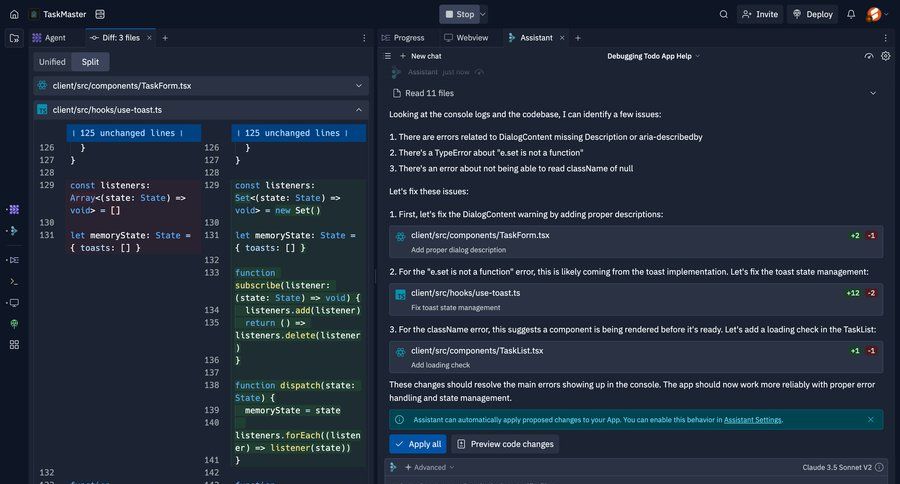The height and width of the screenshot is (484, 900).
Task: Expand the right 125 unchanged lines
Action: [x=299, y=133]
